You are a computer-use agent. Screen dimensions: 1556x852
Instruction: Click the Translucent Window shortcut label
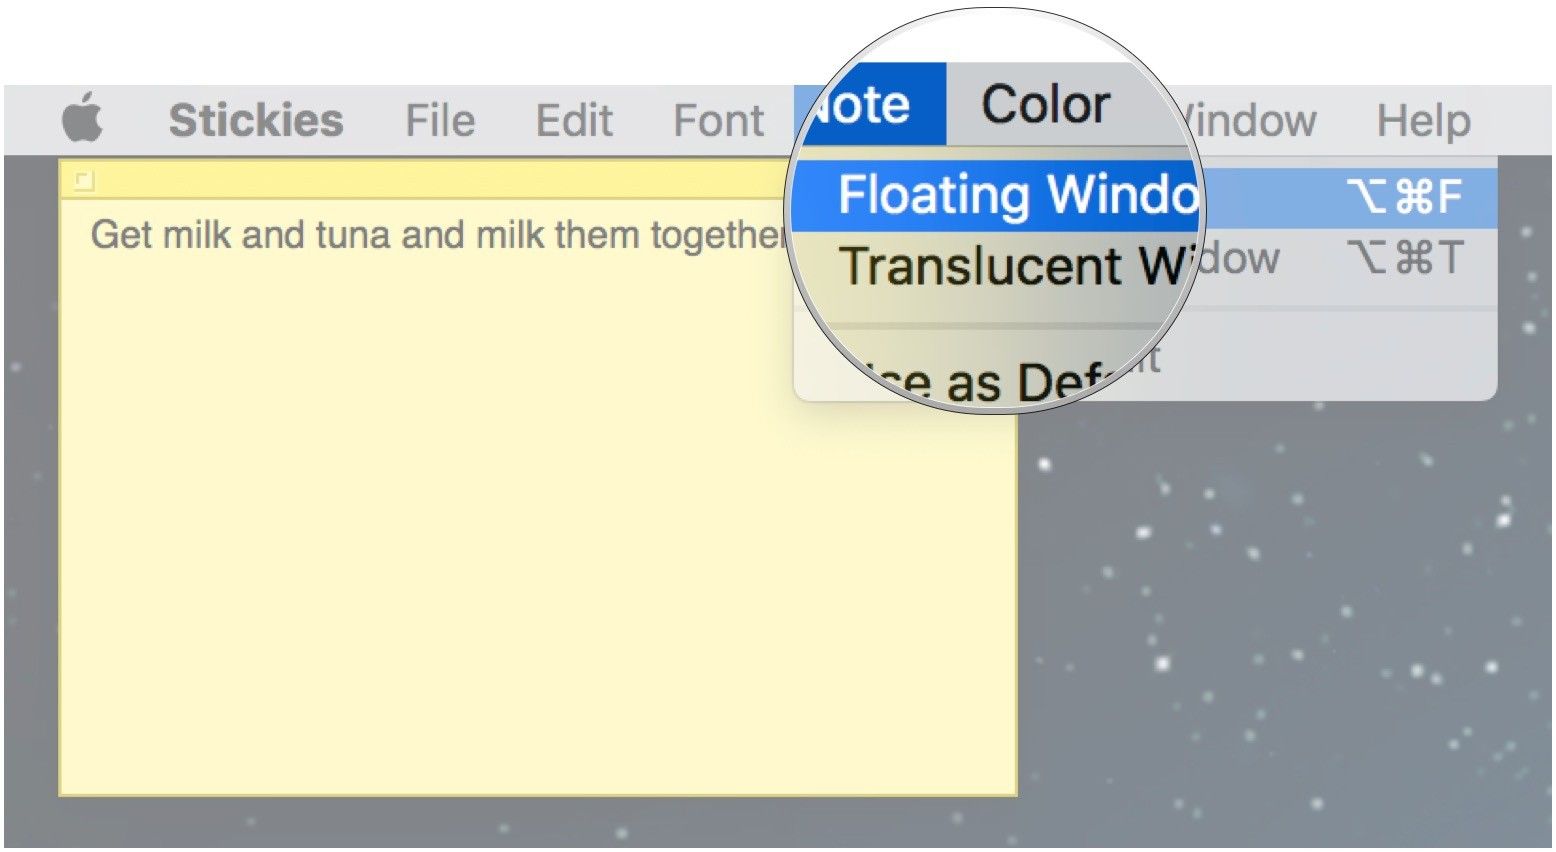(x=1405, y=259)
